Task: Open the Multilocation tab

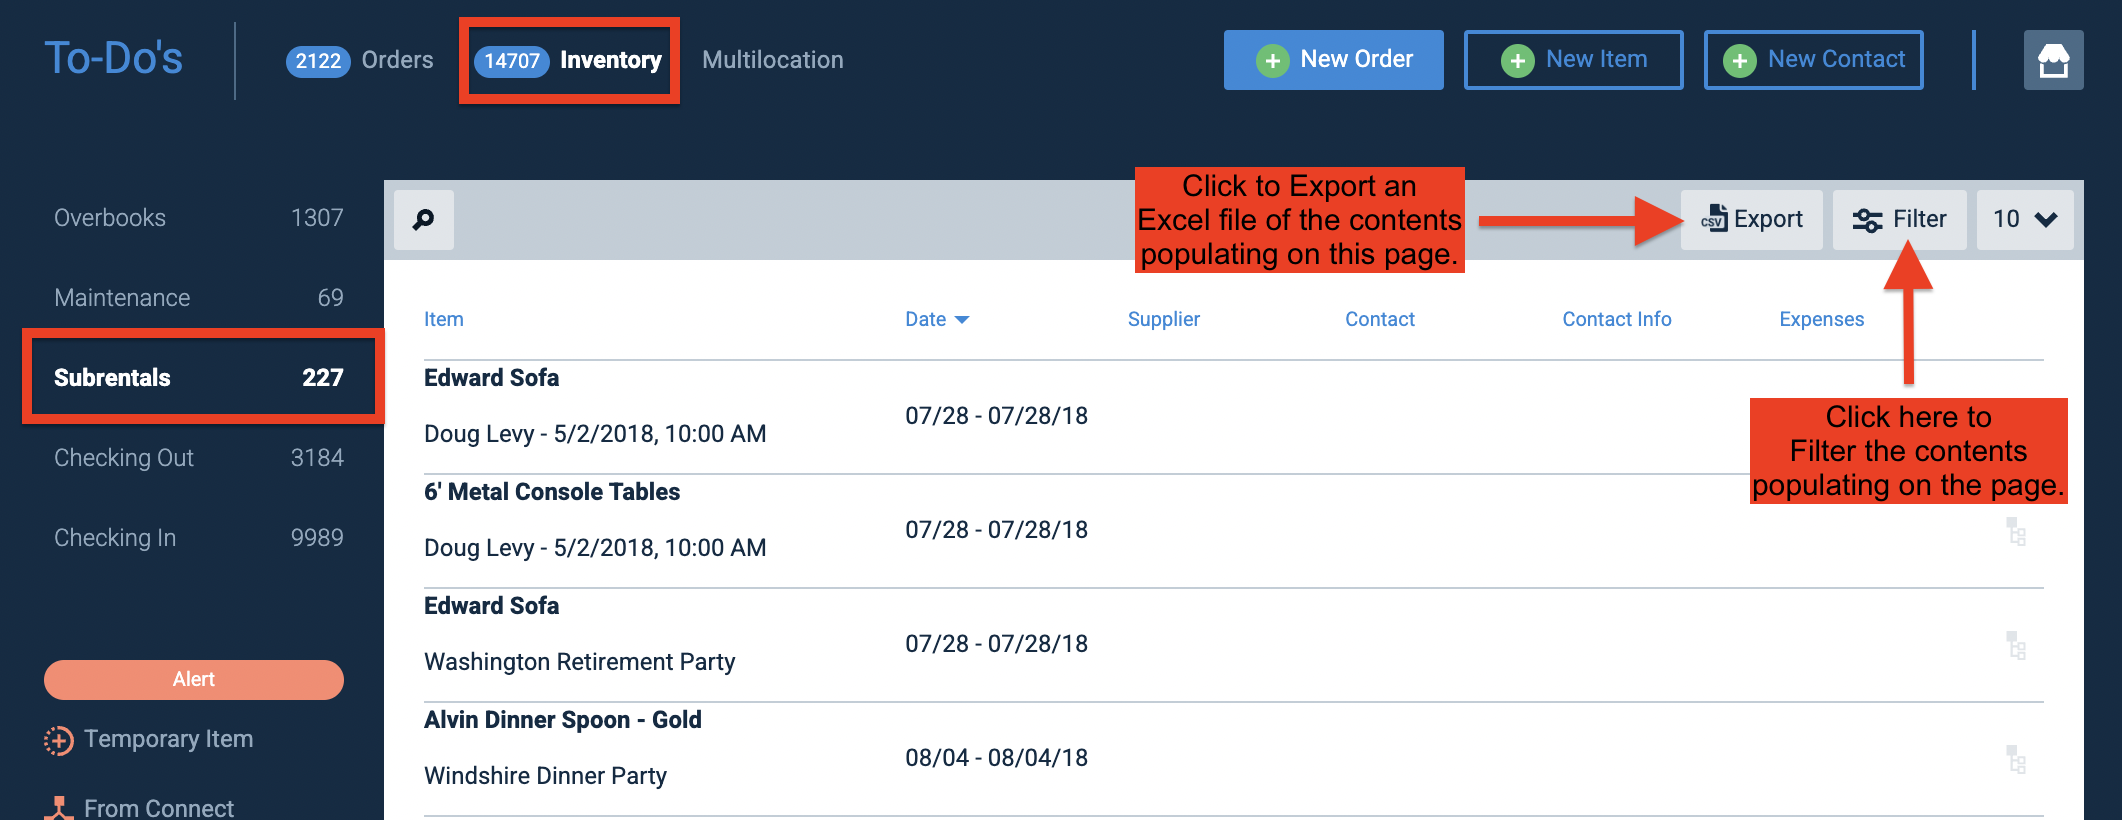Action: coord(773,60)
